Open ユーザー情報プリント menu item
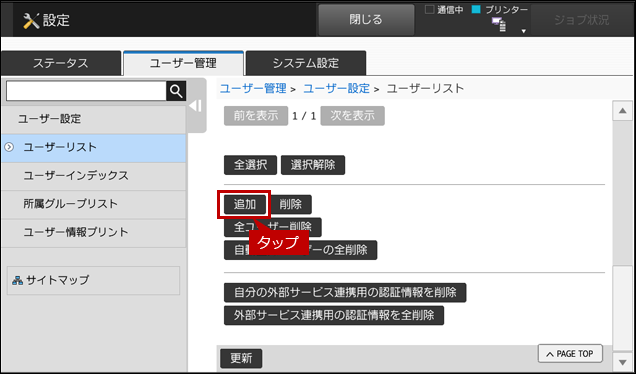This screenshot has height=374, width=636. (x=94, y=233)
